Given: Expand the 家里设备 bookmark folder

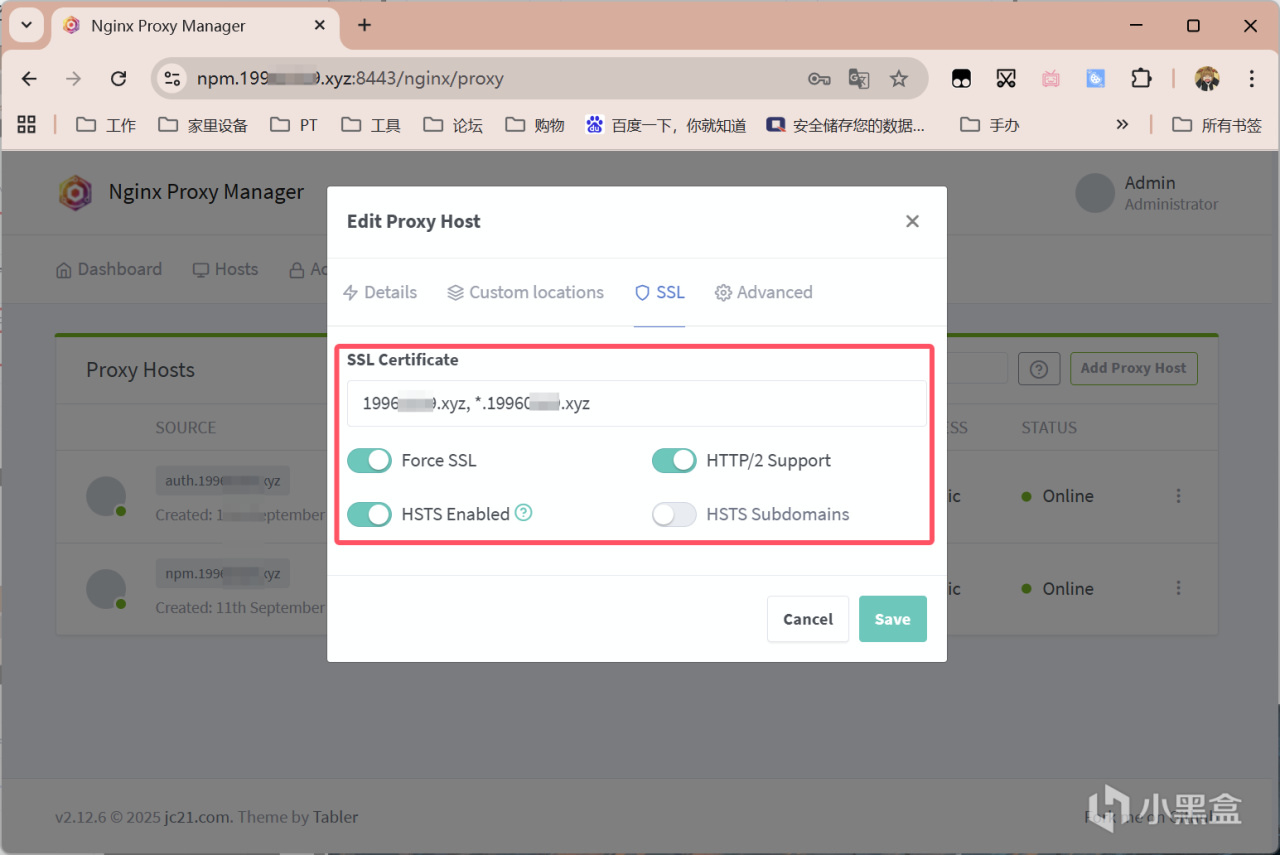Looking at the screenshot, I should pyautogui.click(x=203, y=125).
